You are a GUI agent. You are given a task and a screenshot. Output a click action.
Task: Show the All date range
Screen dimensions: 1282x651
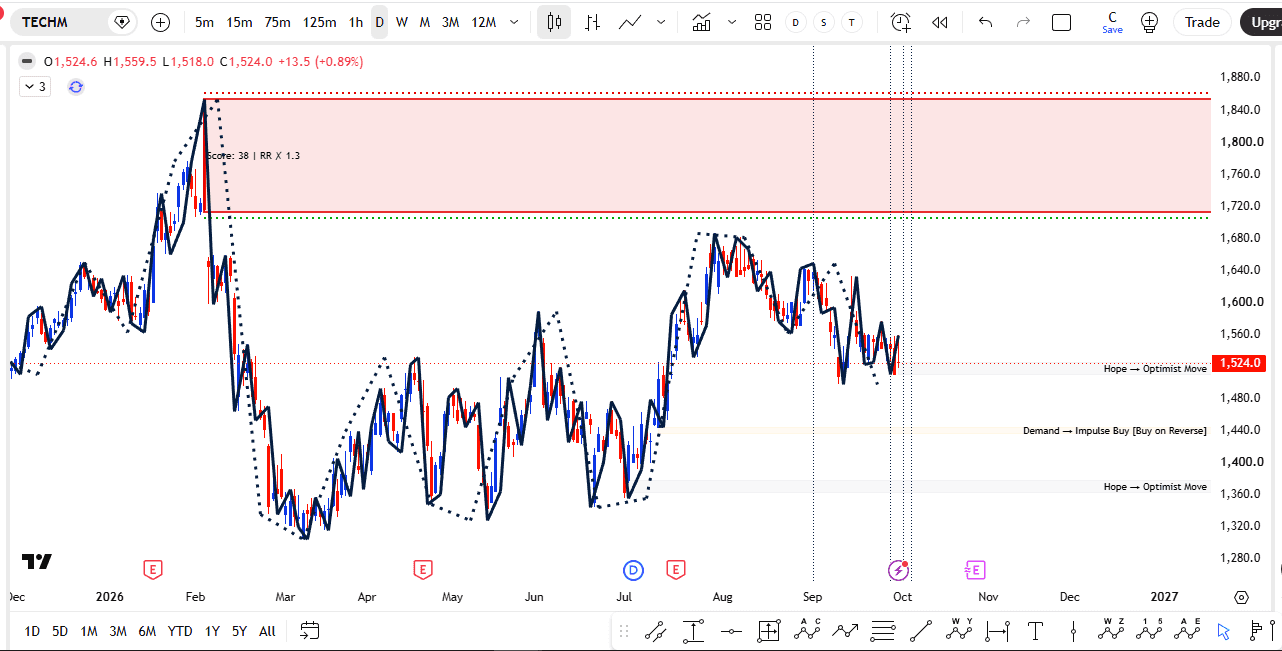pyautogui.click(x=267, y=631)
